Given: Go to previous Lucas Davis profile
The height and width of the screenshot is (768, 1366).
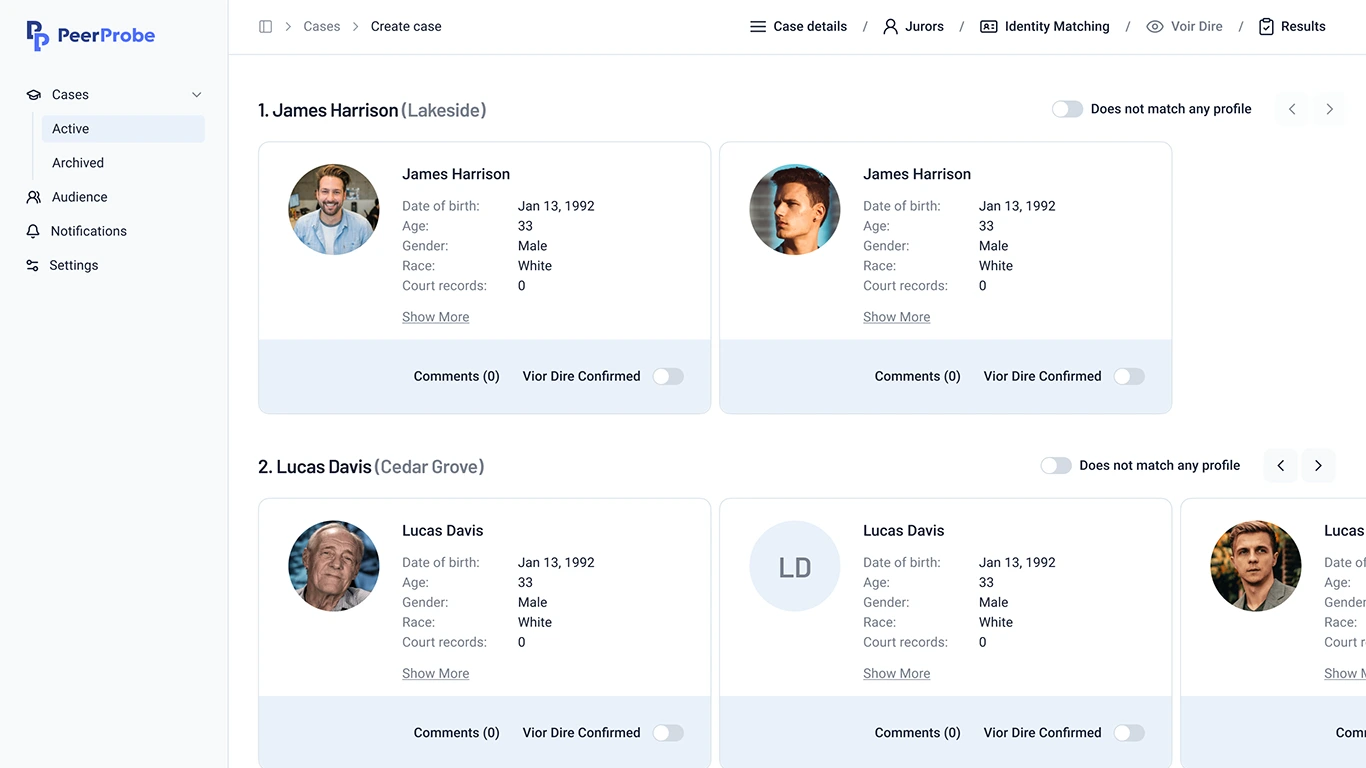Looking at the screenshot, I should pos(1281,466).
